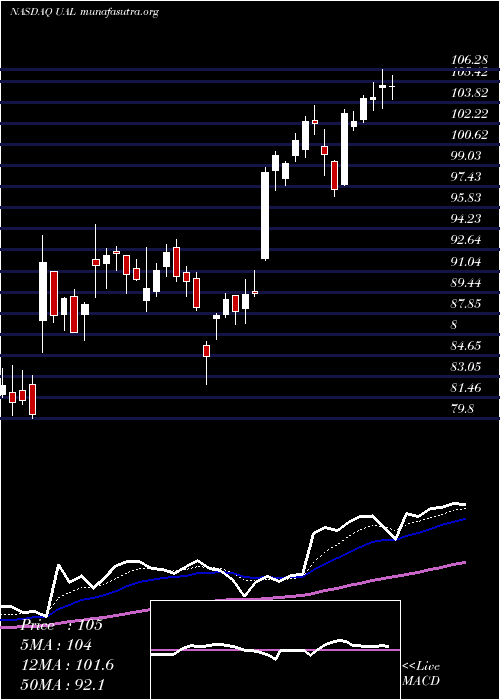Select the 99.03 price axis label
Screen dimensions: 500x700
pos(466,156)
